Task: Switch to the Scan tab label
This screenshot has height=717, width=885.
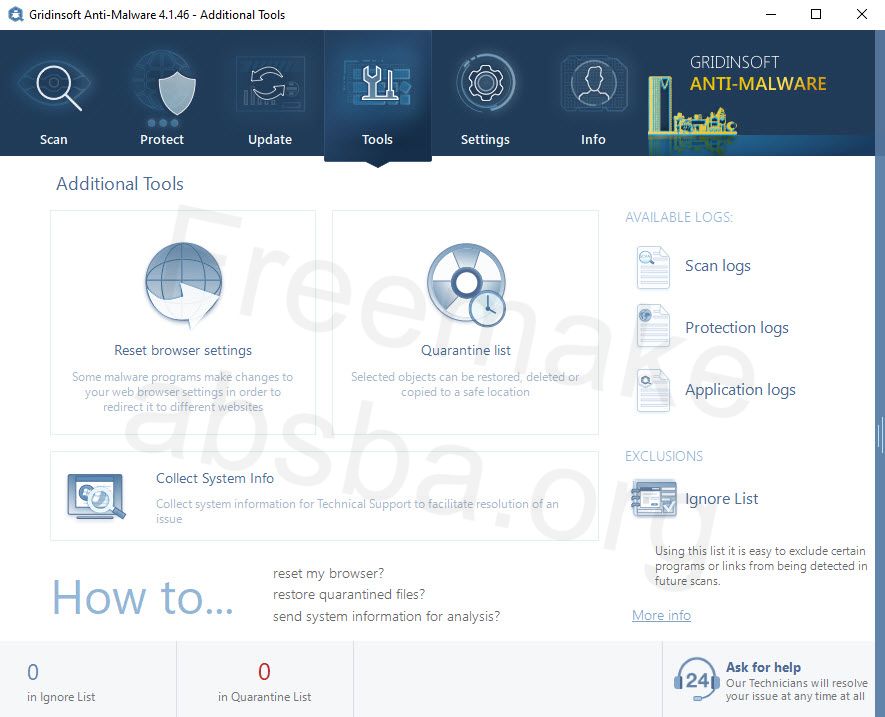Action: [54, 139]
